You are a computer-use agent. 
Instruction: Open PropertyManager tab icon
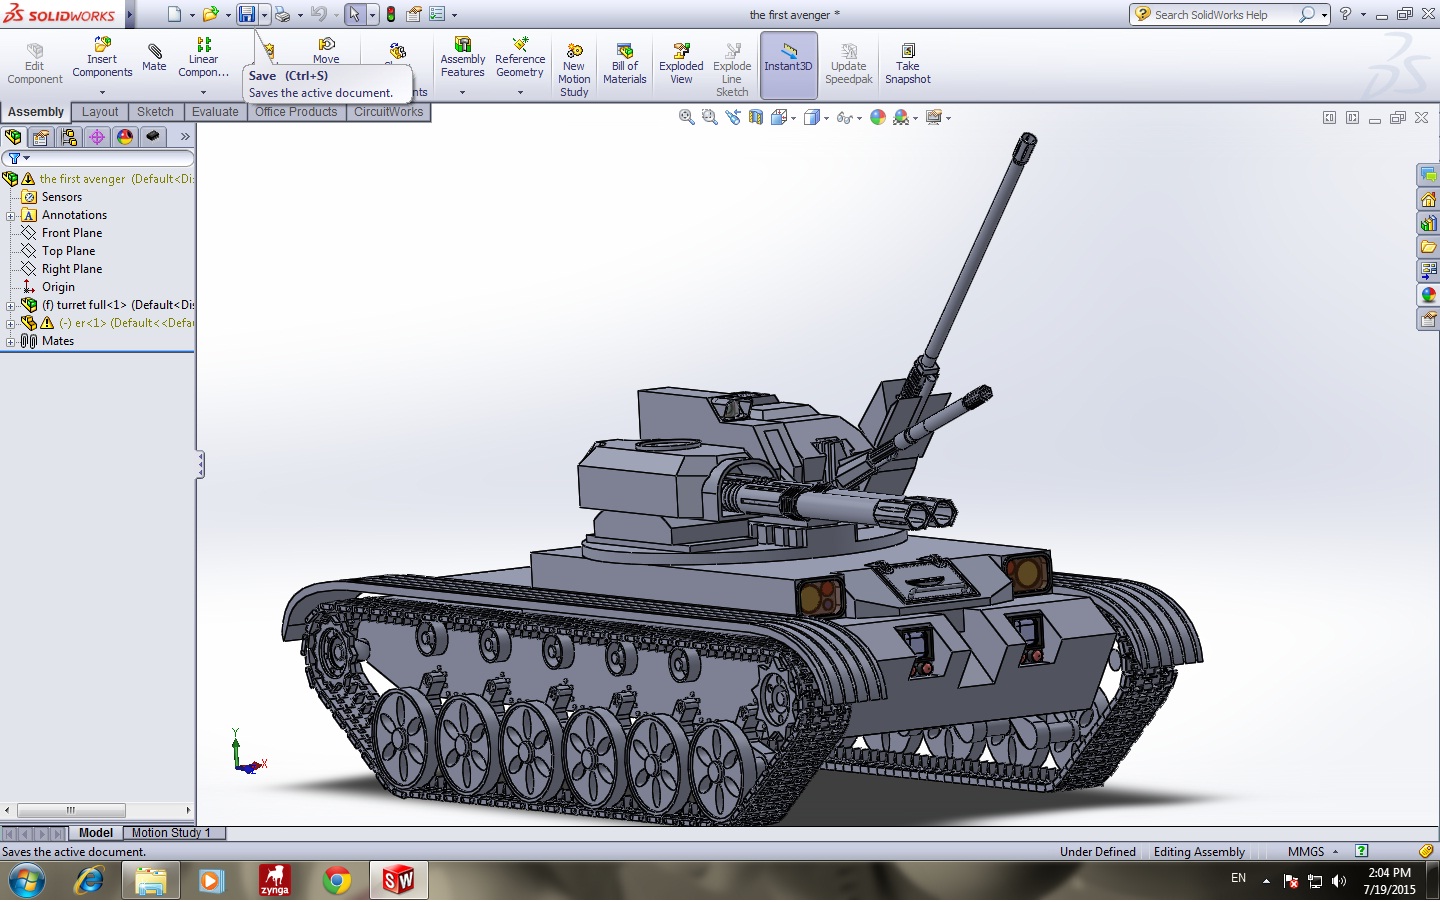[x=41, y=137]
